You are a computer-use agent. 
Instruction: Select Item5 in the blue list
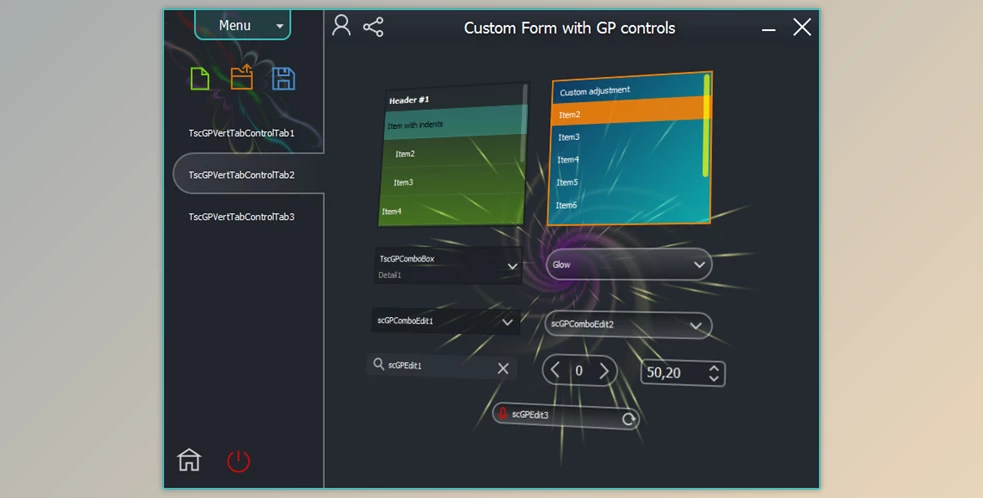[x=627, y=182]
